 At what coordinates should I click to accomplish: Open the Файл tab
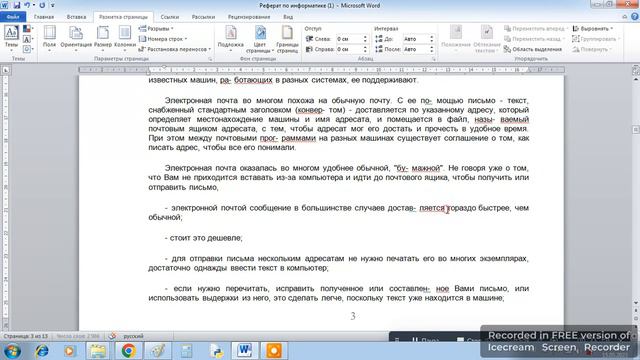pos(13,17)
